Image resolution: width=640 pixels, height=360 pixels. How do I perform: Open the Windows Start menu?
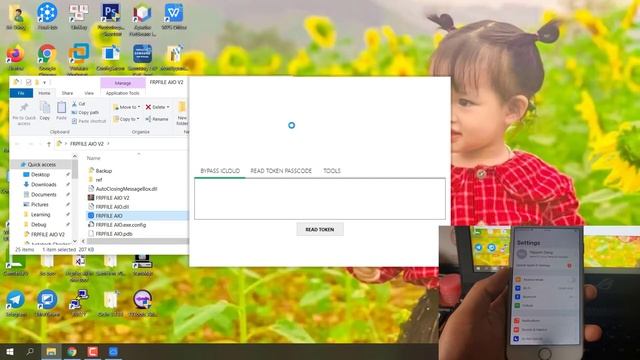coord(10,351)
